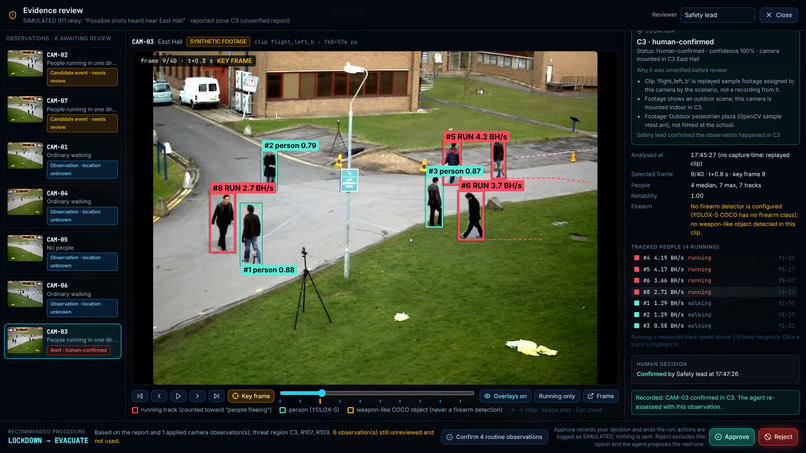
Task: Click the KEY FRAME tag in the frame overlay
Action: tap(234, 61)
